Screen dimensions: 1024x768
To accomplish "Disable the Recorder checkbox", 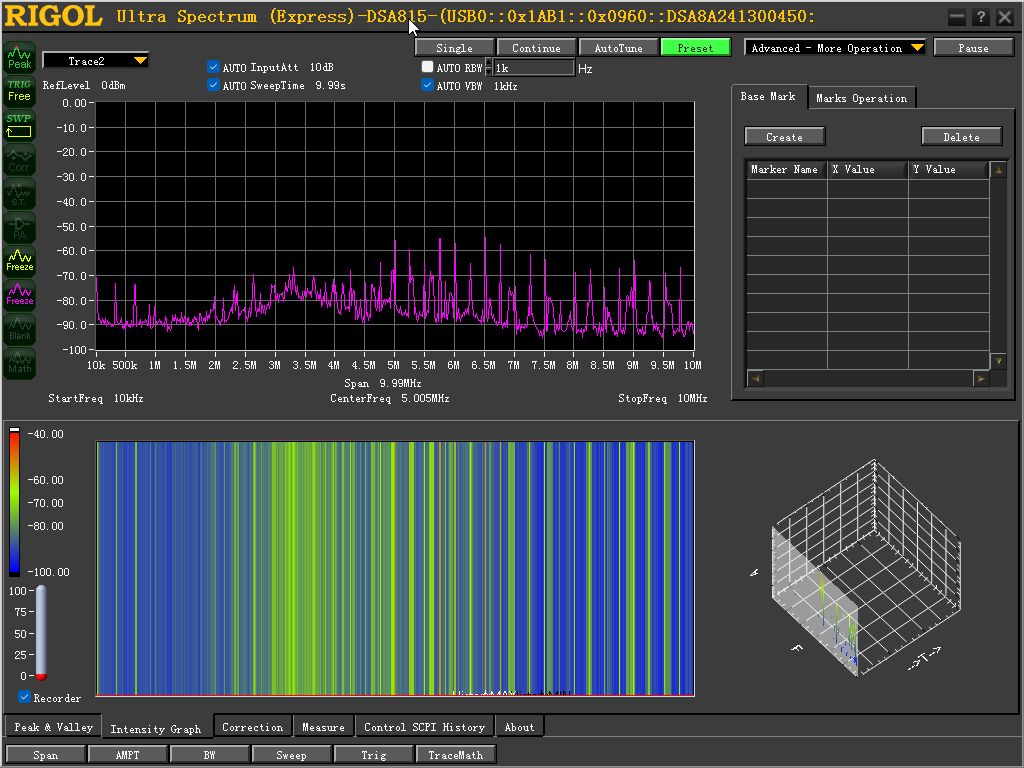I will point(24,697).
